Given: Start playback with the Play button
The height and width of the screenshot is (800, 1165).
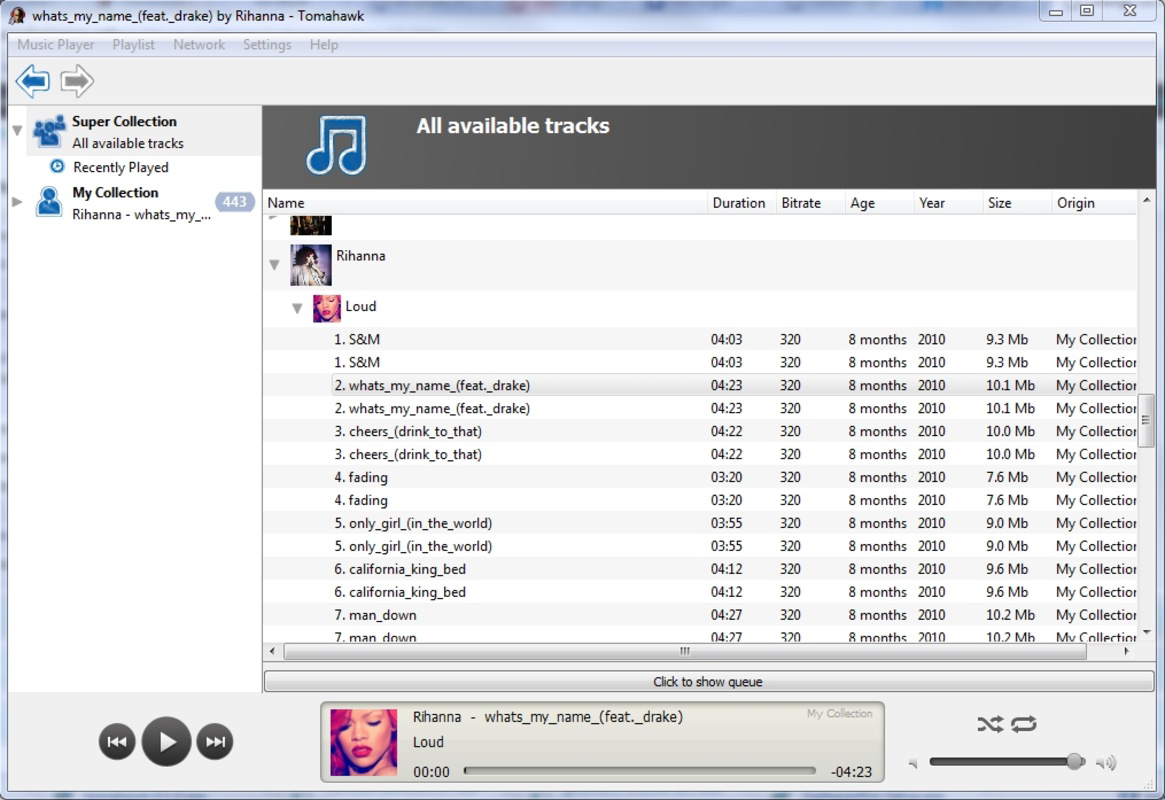Looking at the screenshot, I should pos(166,741).
